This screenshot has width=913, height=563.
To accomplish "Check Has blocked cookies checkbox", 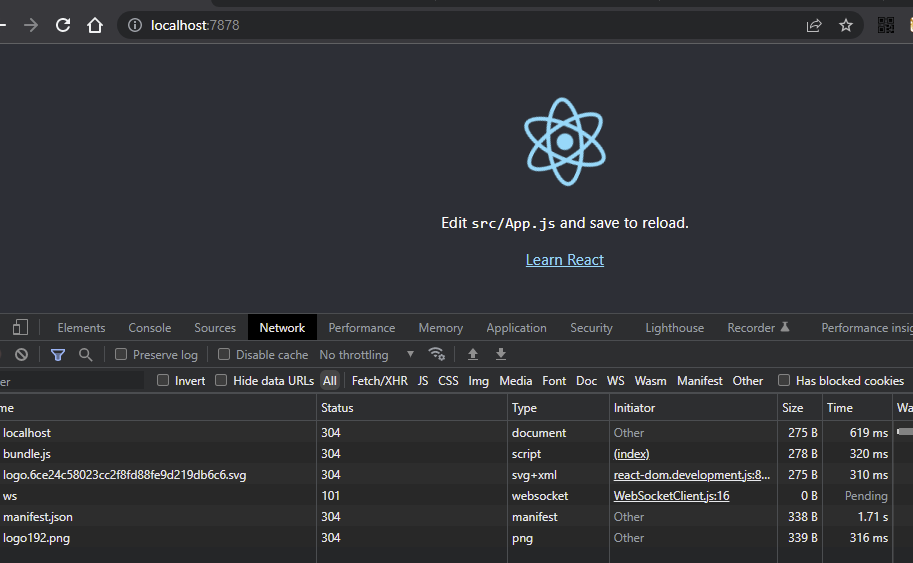I will click(x=784, y=380).
